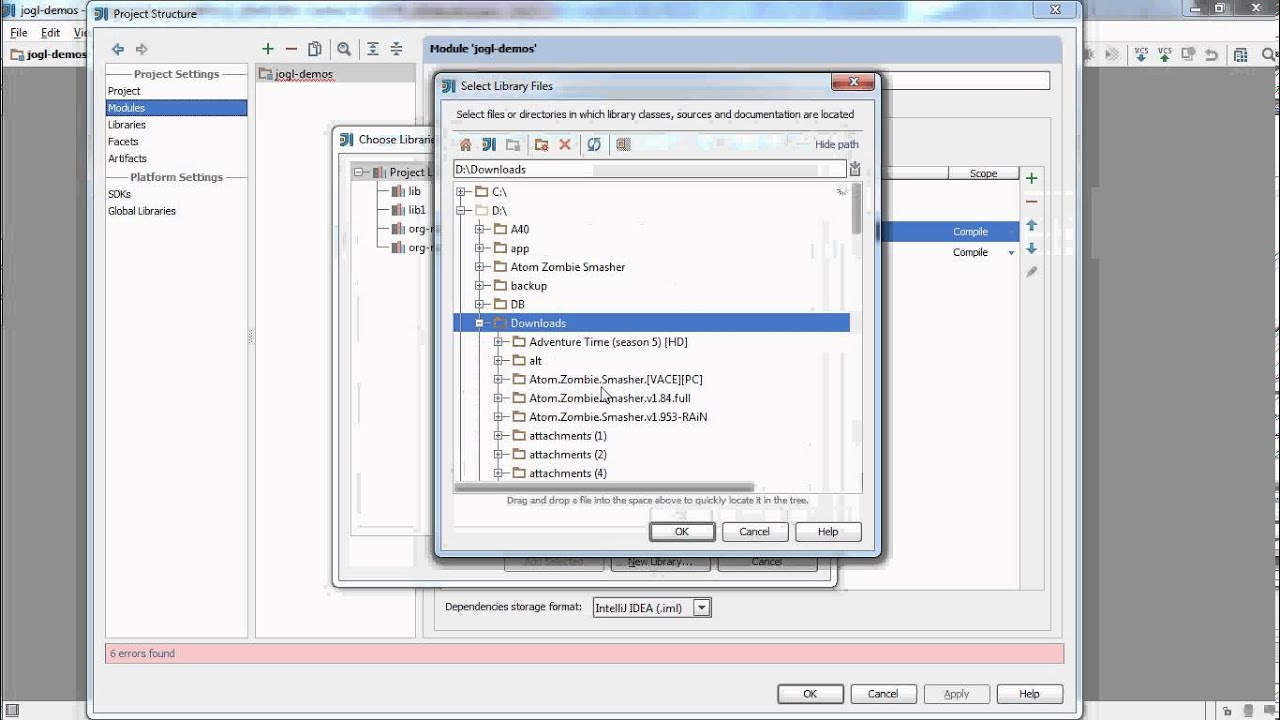Remove dependency with red minus icon
1280x720 pixels.
(1032, 202)
